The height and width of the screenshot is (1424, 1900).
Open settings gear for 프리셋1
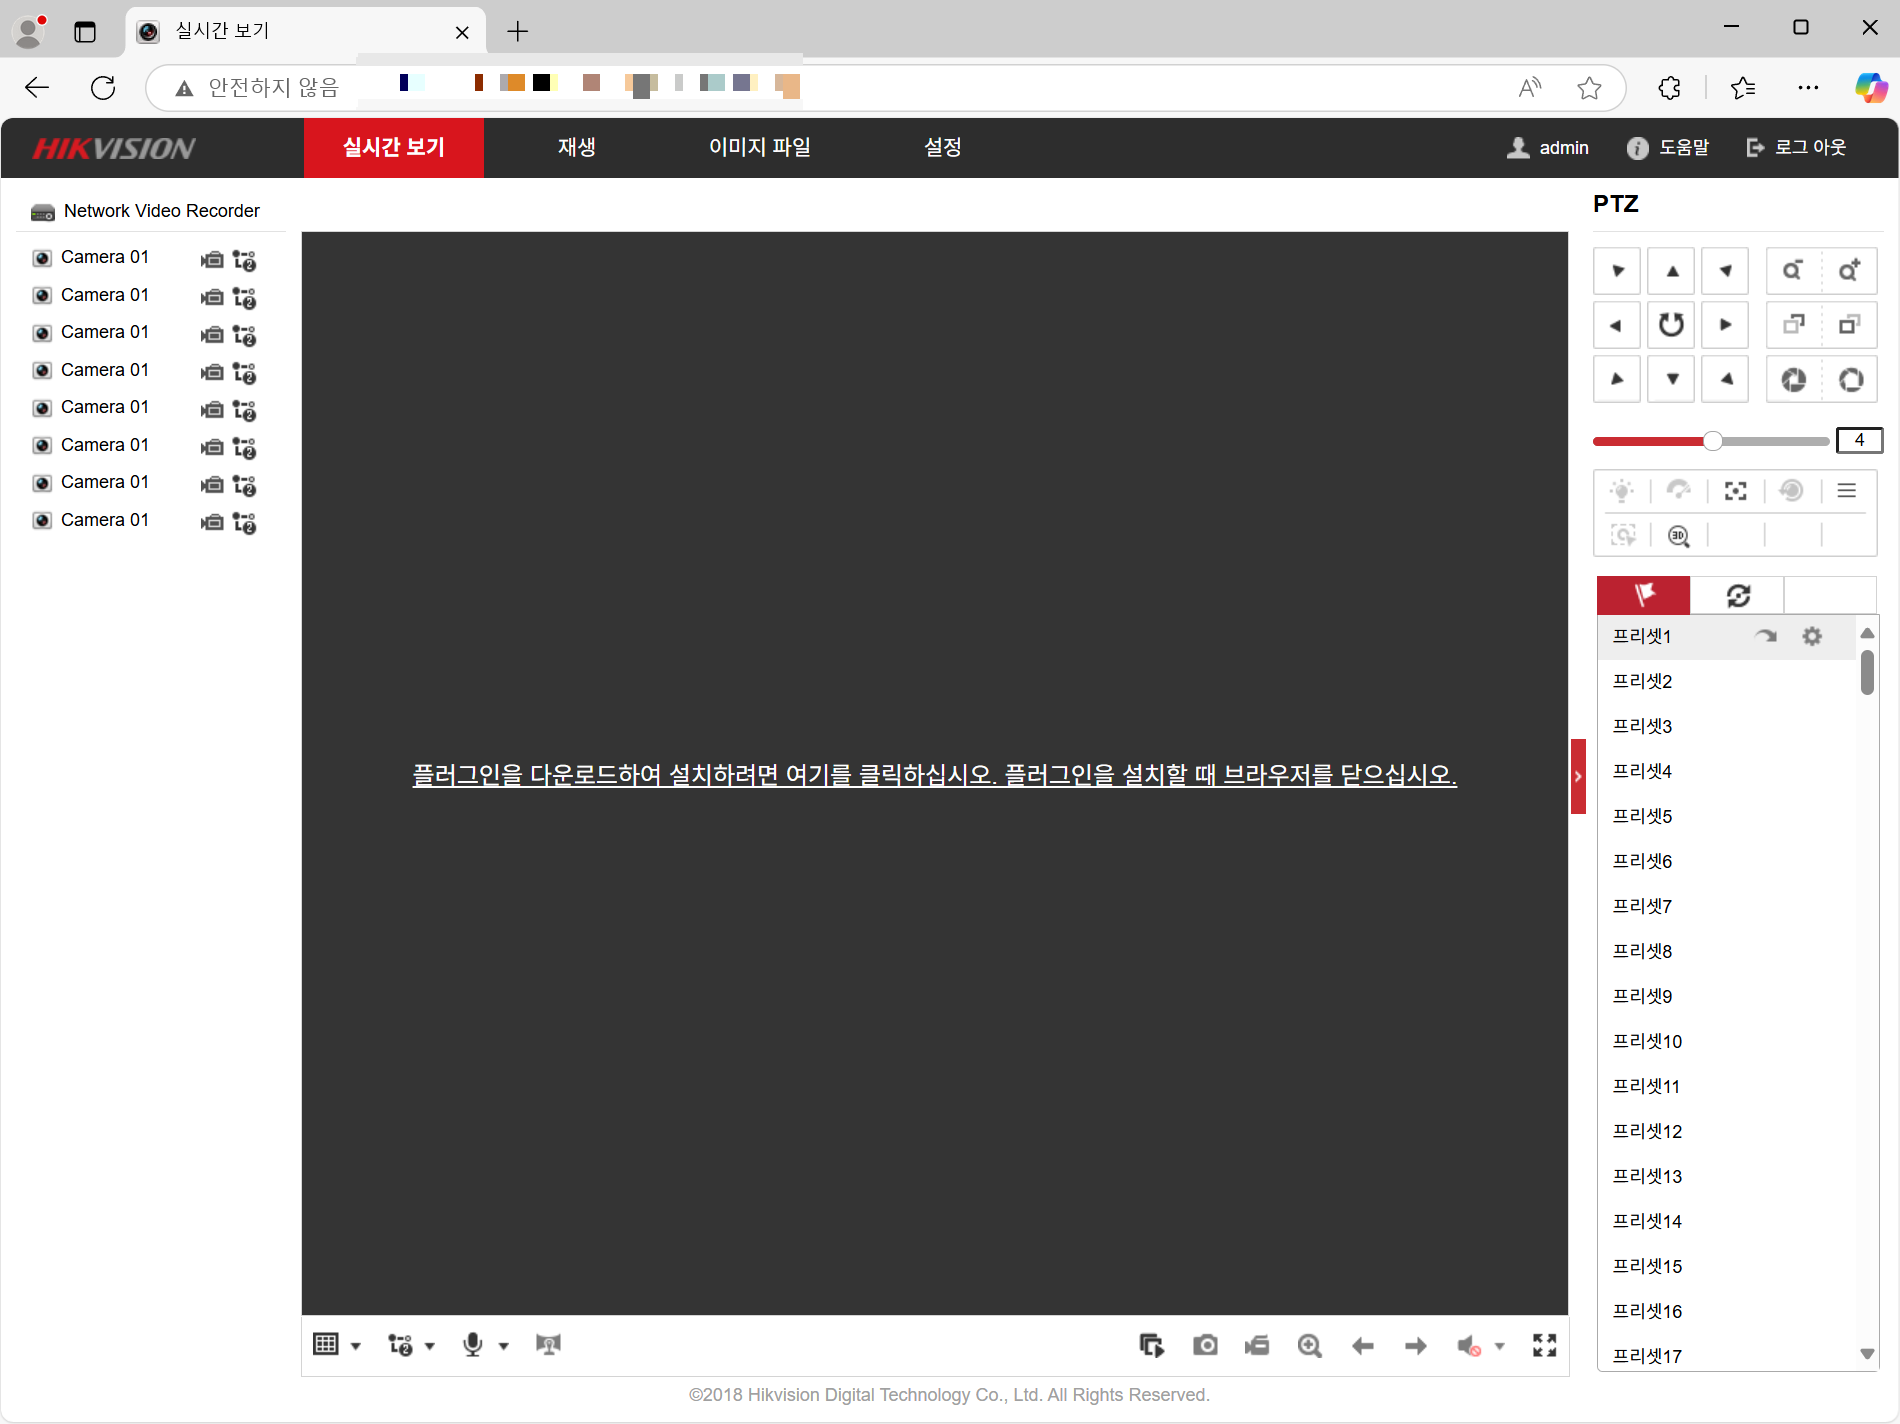click(x=1812, y=636)
